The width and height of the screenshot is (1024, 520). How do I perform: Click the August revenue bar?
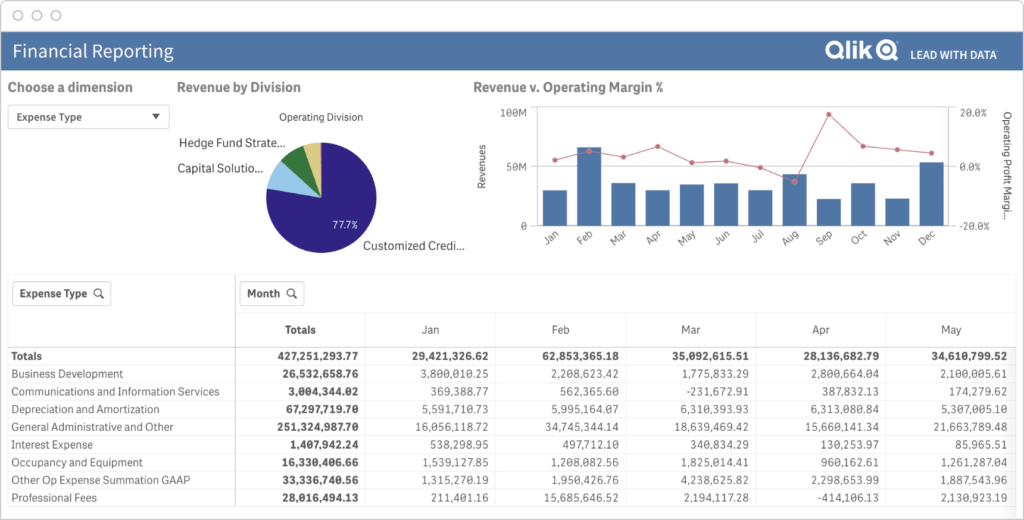pos(794,200)
